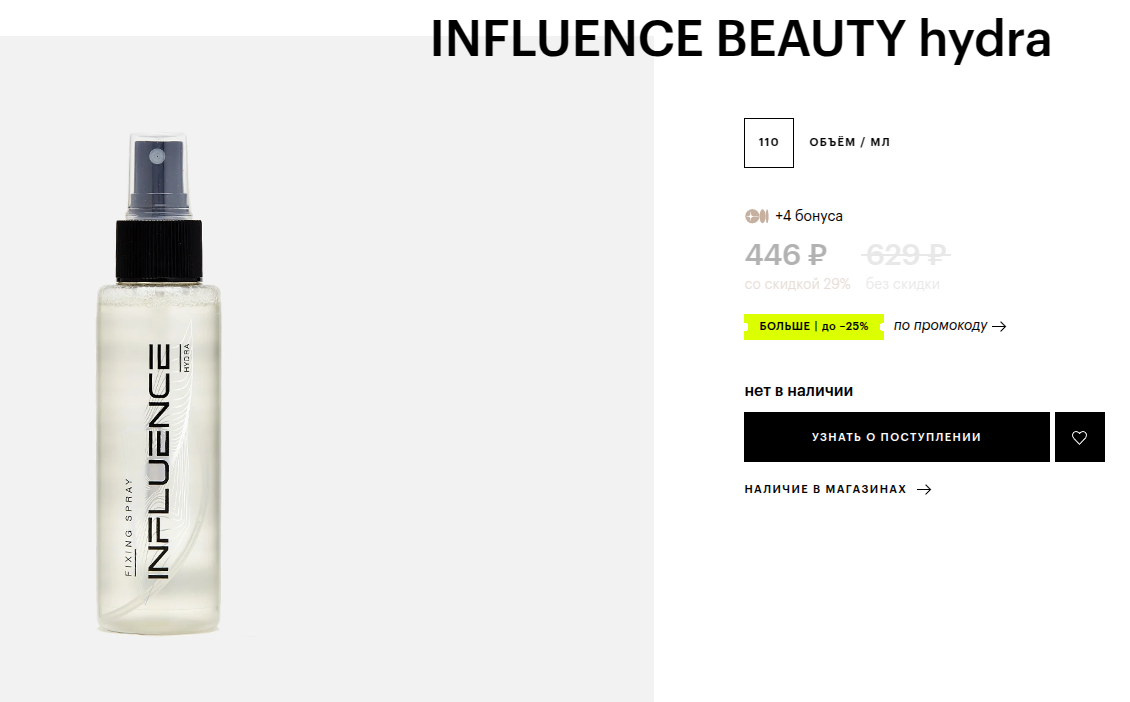
Task: Click the black spray cap on bottle
Action: point(159,250)
